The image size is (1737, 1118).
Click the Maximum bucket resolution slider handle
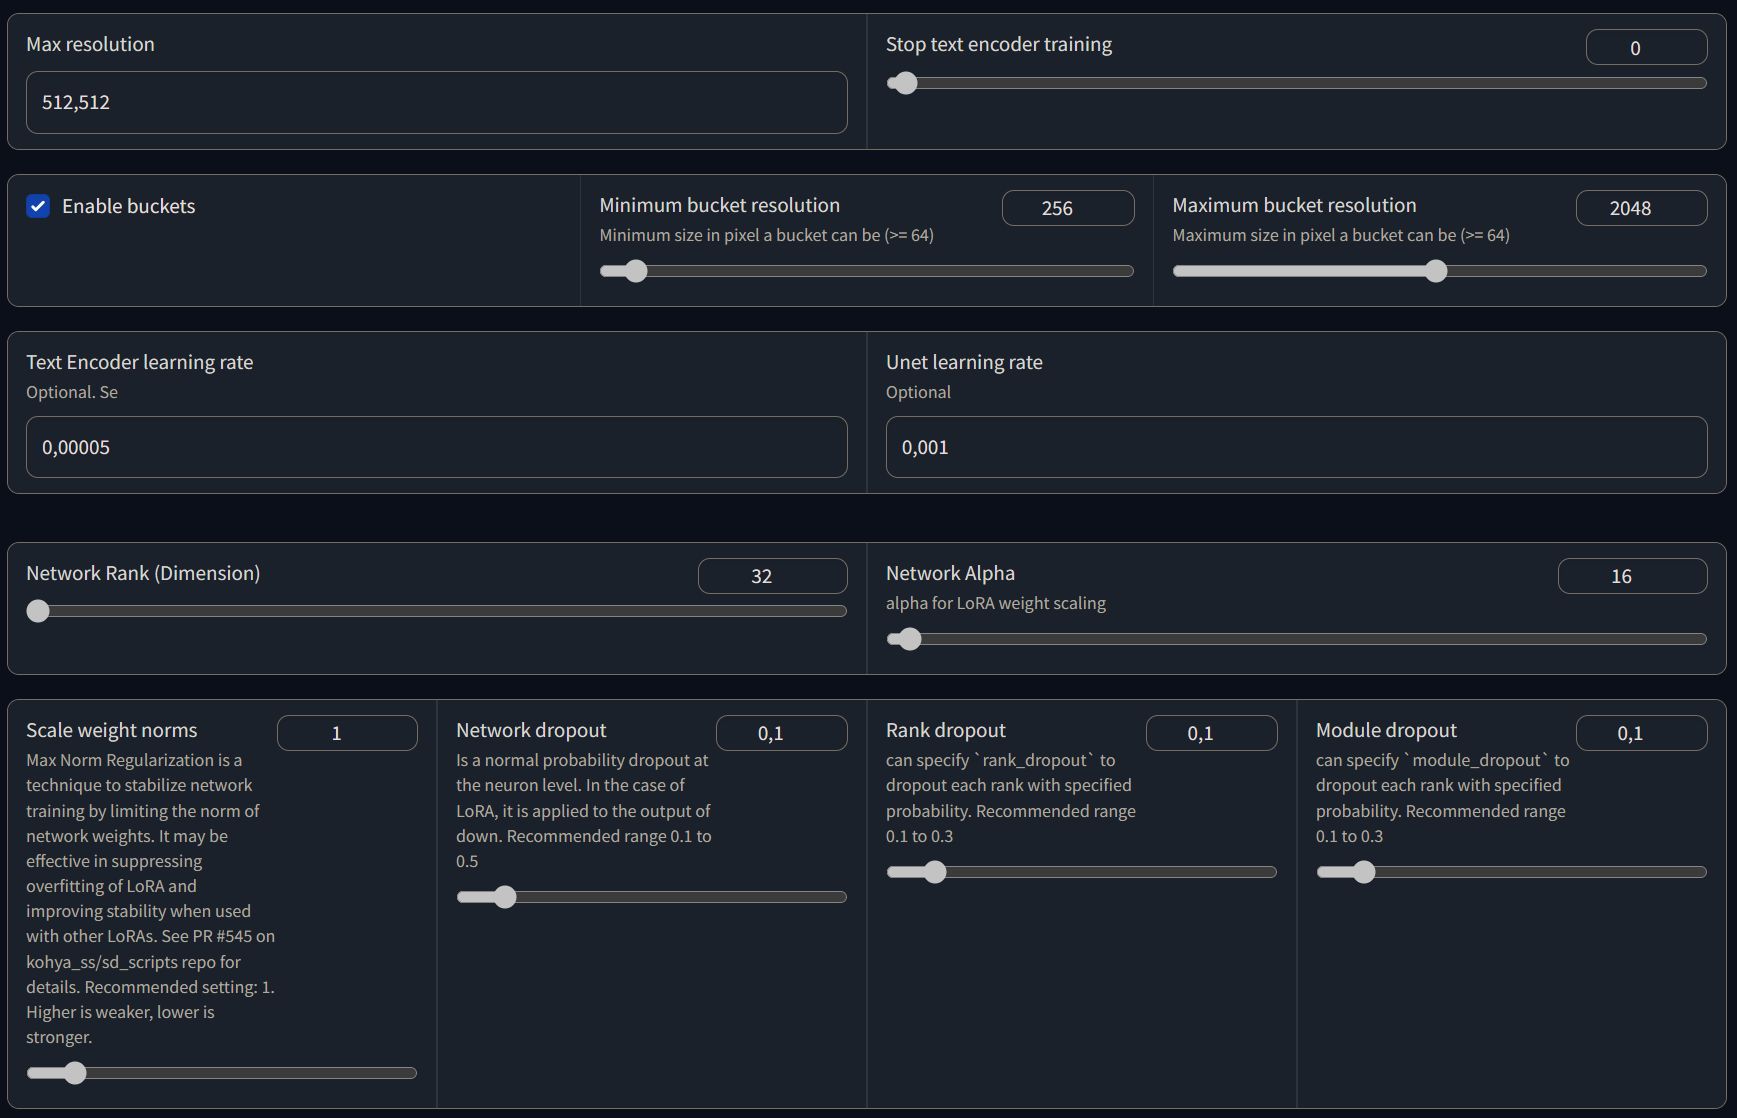pos(1436,271)
